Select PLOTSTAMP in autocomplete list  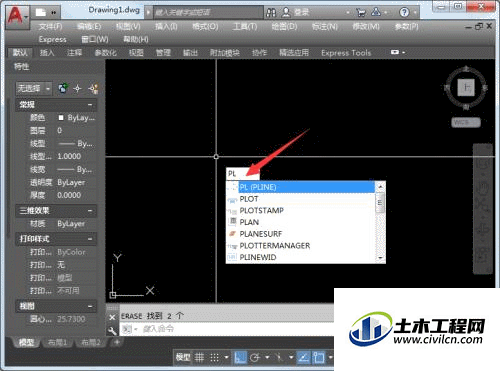pos(300,211)
